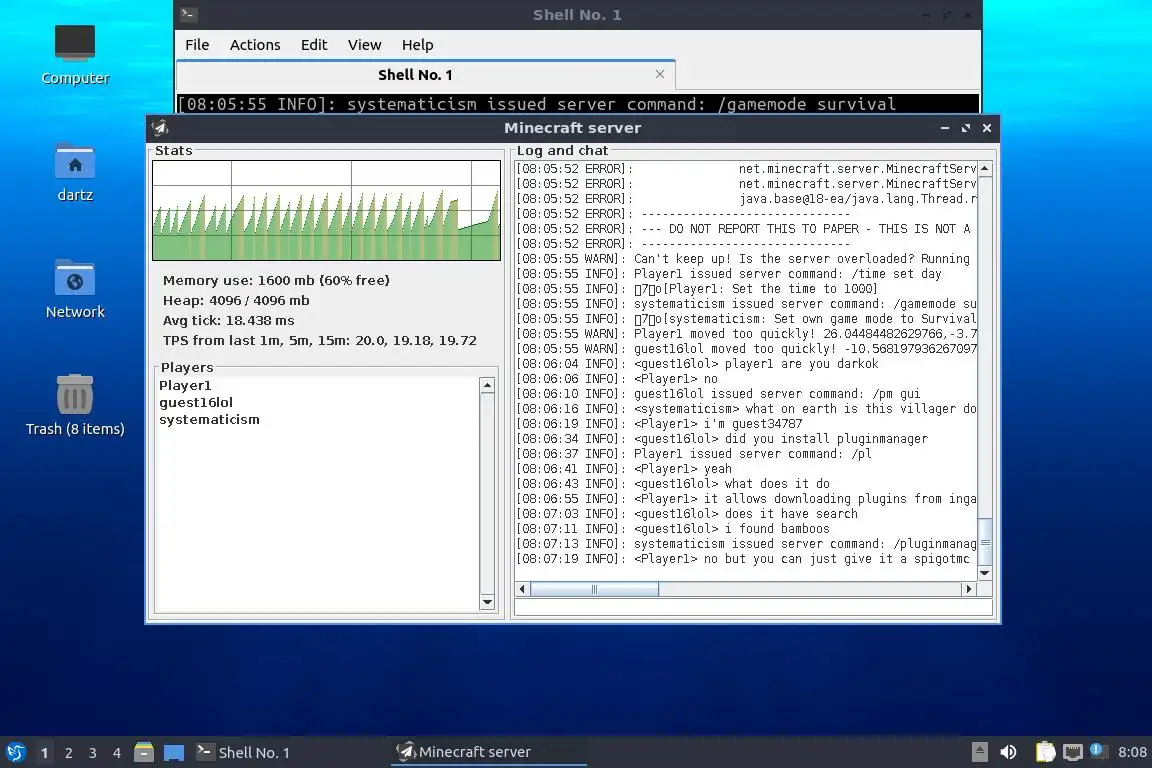Click the removable media tray icon
This screenshot has height=768, width=1152.
(979, 752)
